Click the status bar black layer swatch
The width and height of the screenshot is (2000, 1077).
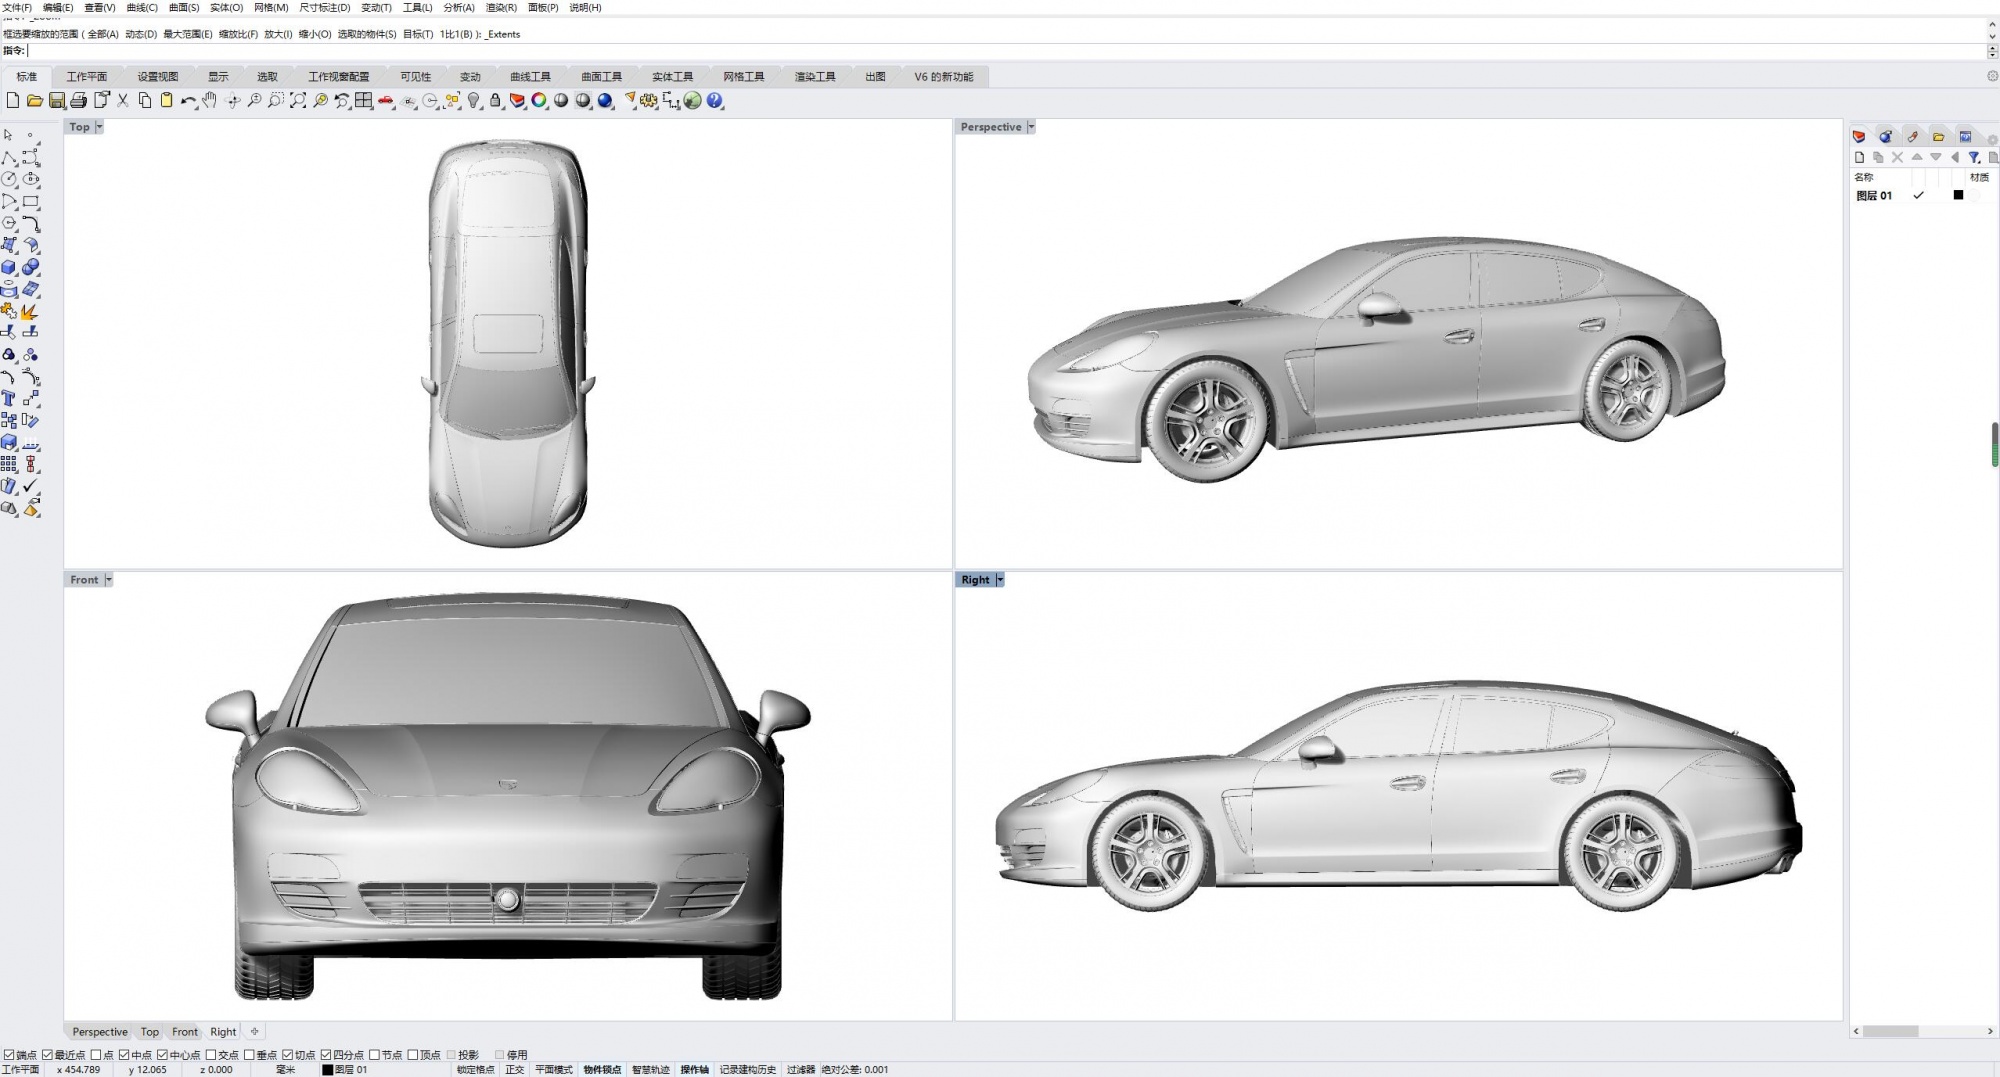tap(327, 1069)
